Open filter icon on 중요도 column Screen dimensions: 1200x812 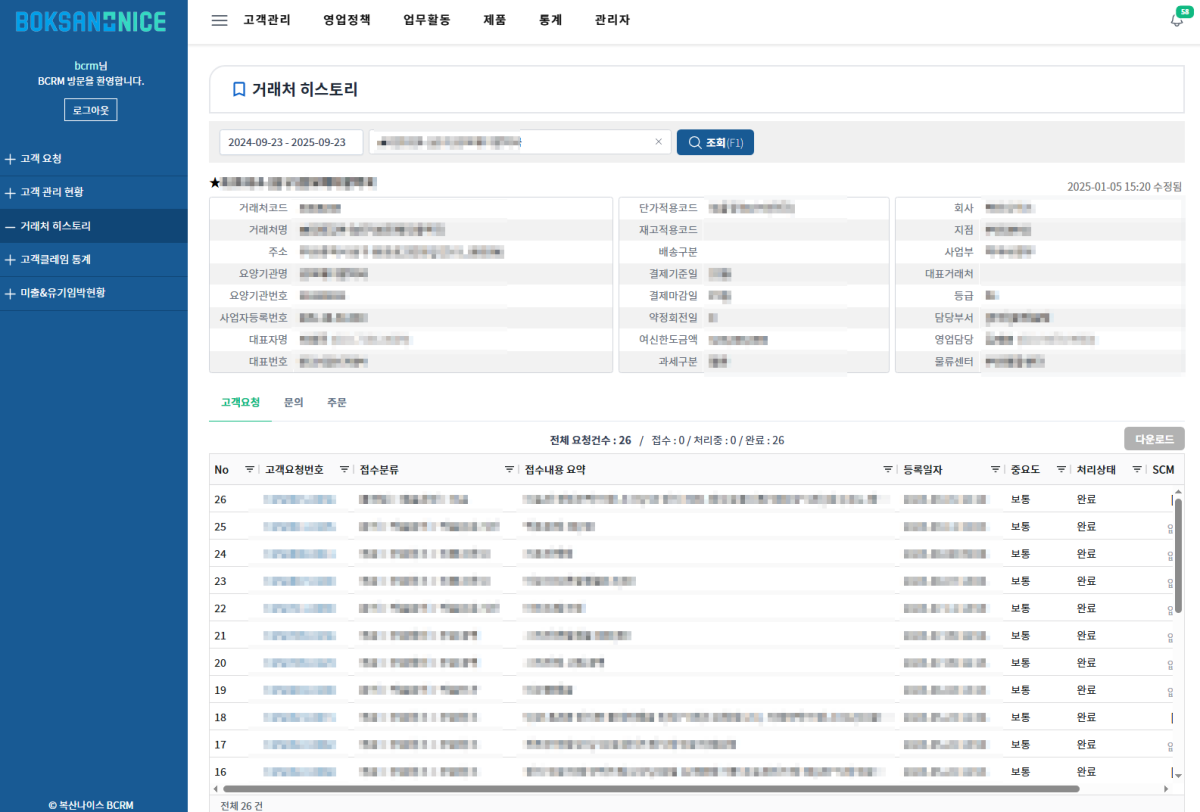point(1061,470)
